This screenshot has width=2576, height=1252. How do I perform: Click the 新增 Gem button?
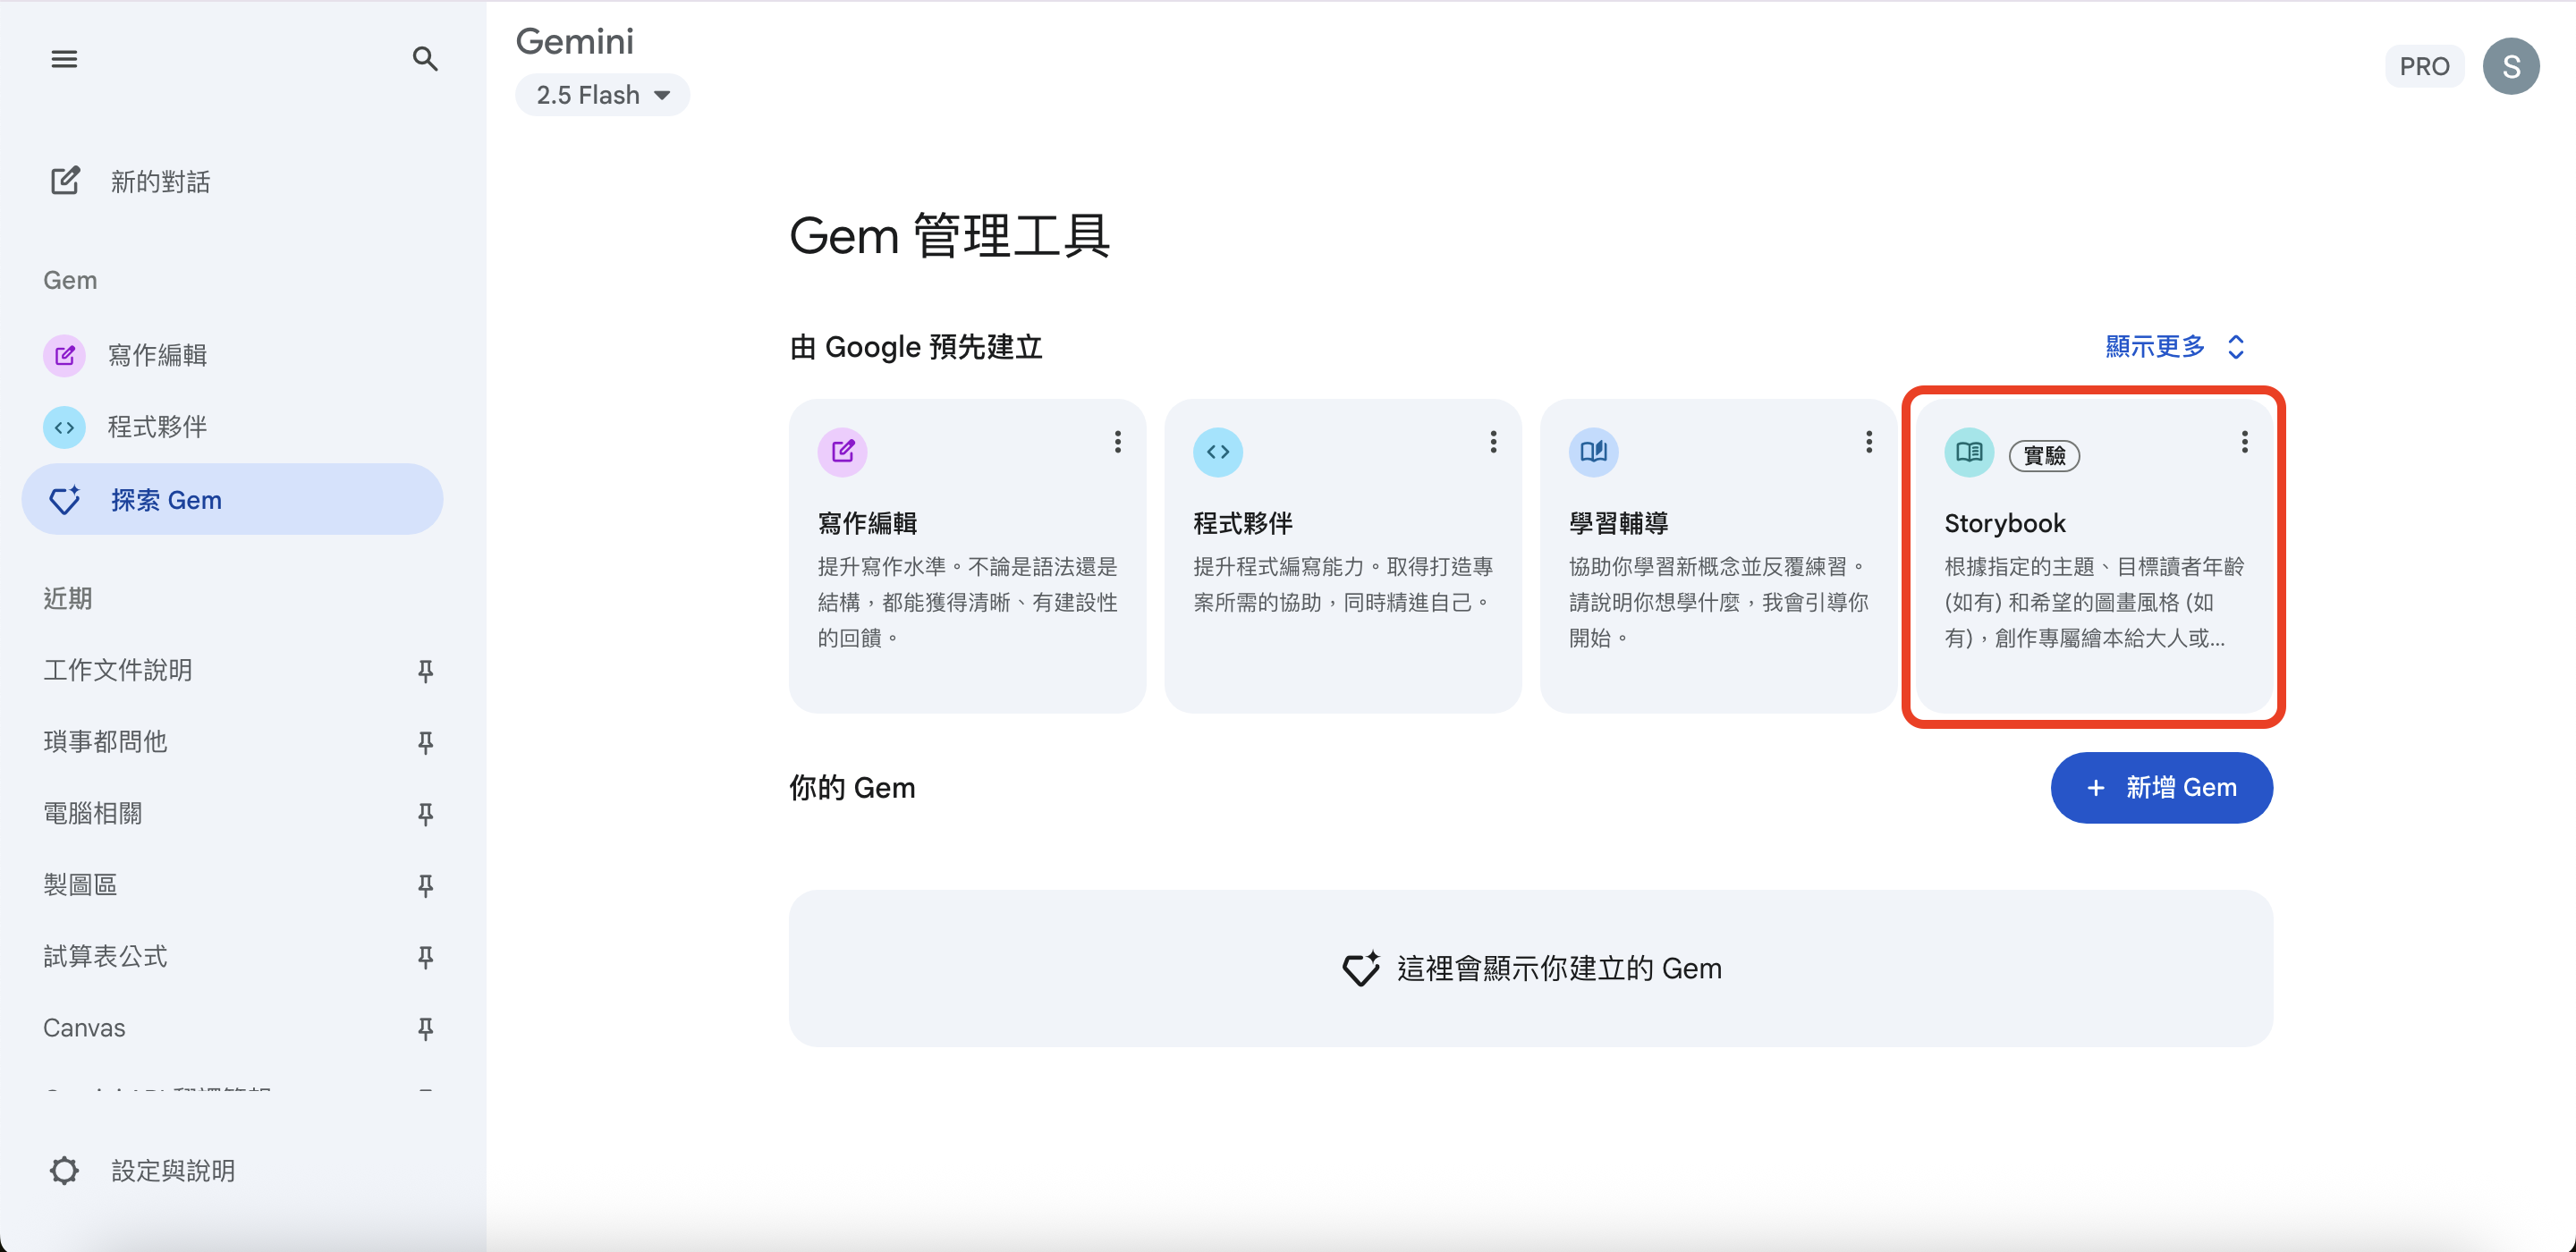point(2160,787)
